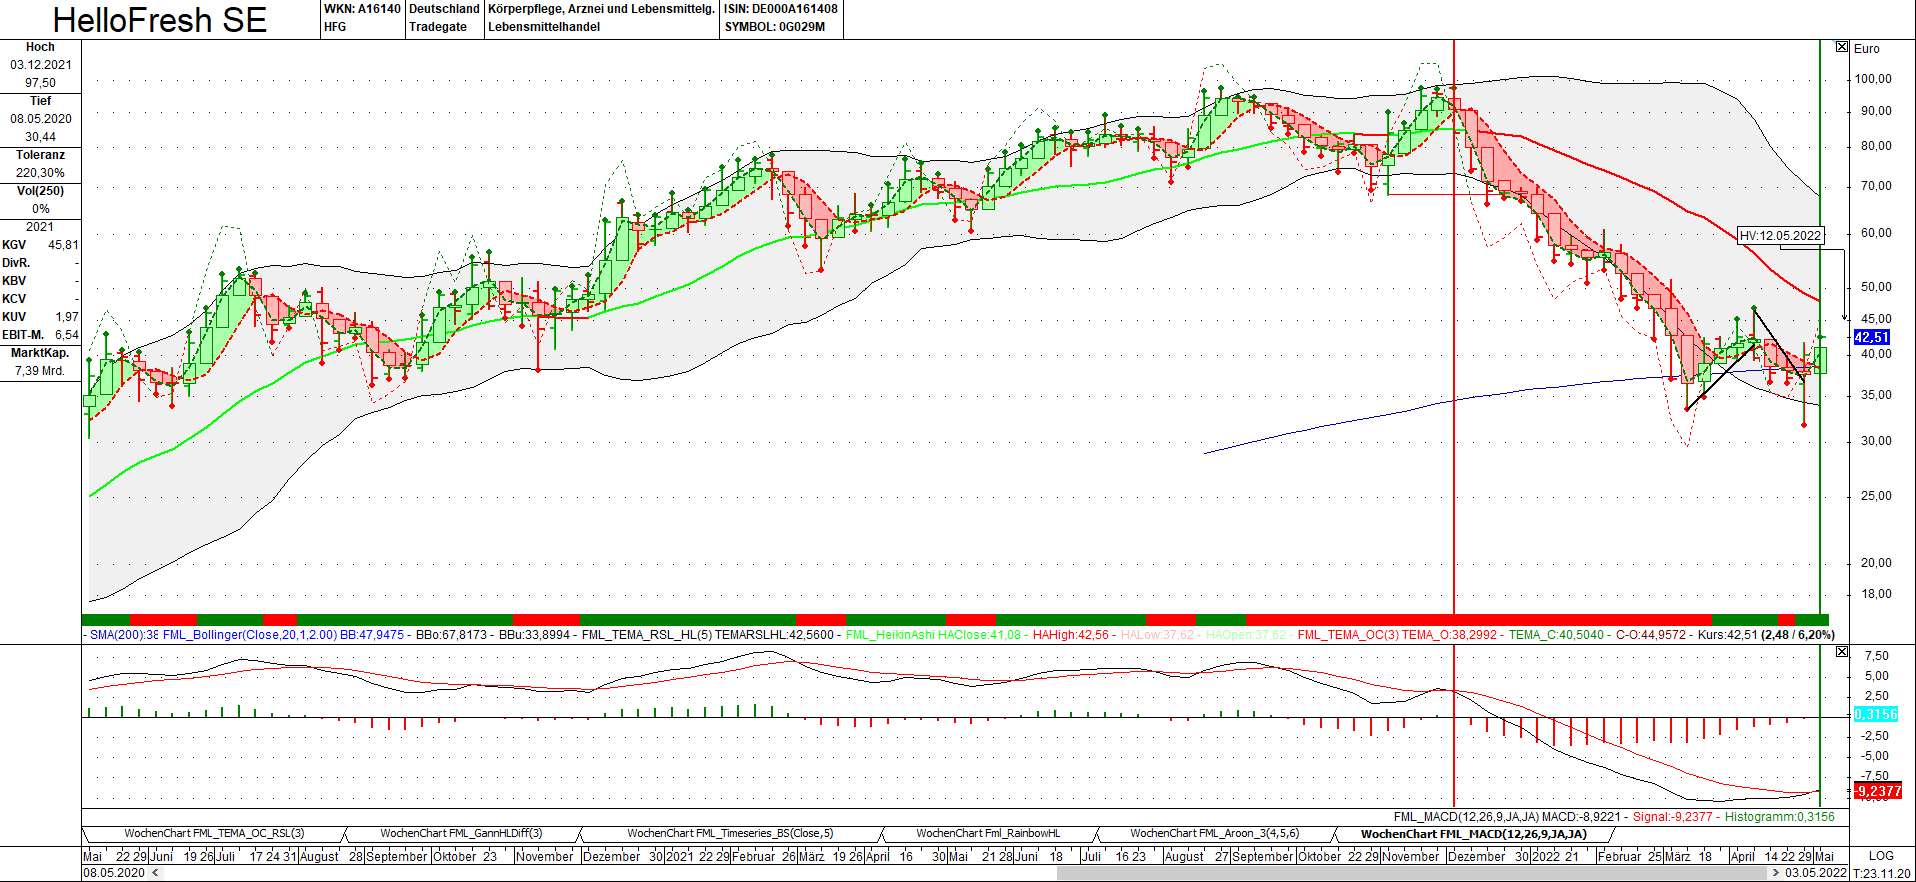Click the FML_MACD(12,26,9,JA,JA) MACD:-8,9221 readout
Image resolution: width=1916 pixels, height=882 pixels.
[1507, 817]
